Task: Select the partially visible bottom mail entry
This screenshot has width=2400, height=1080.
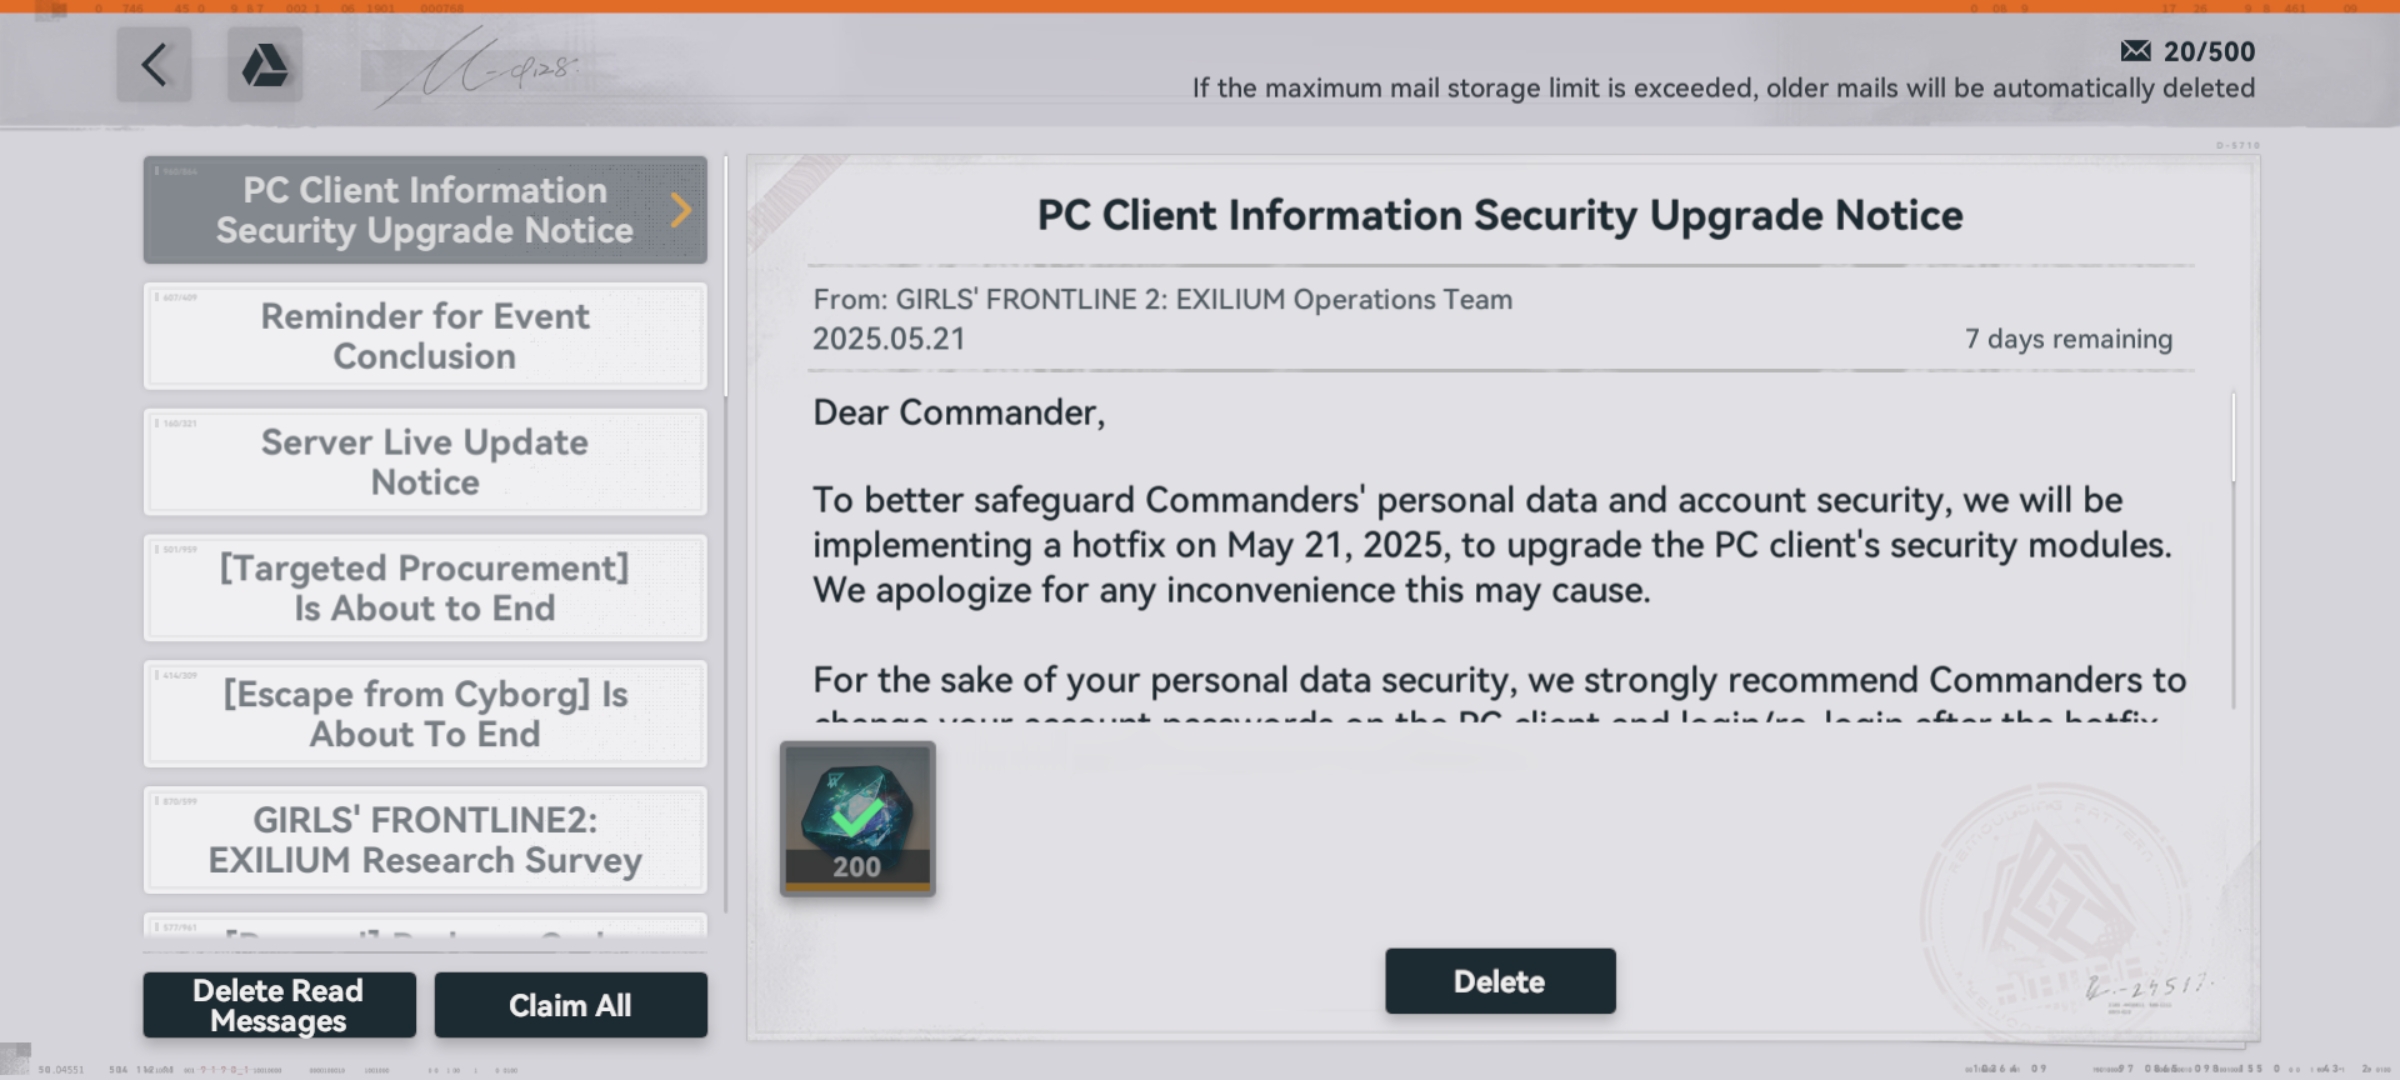Action: coord(425,925)
